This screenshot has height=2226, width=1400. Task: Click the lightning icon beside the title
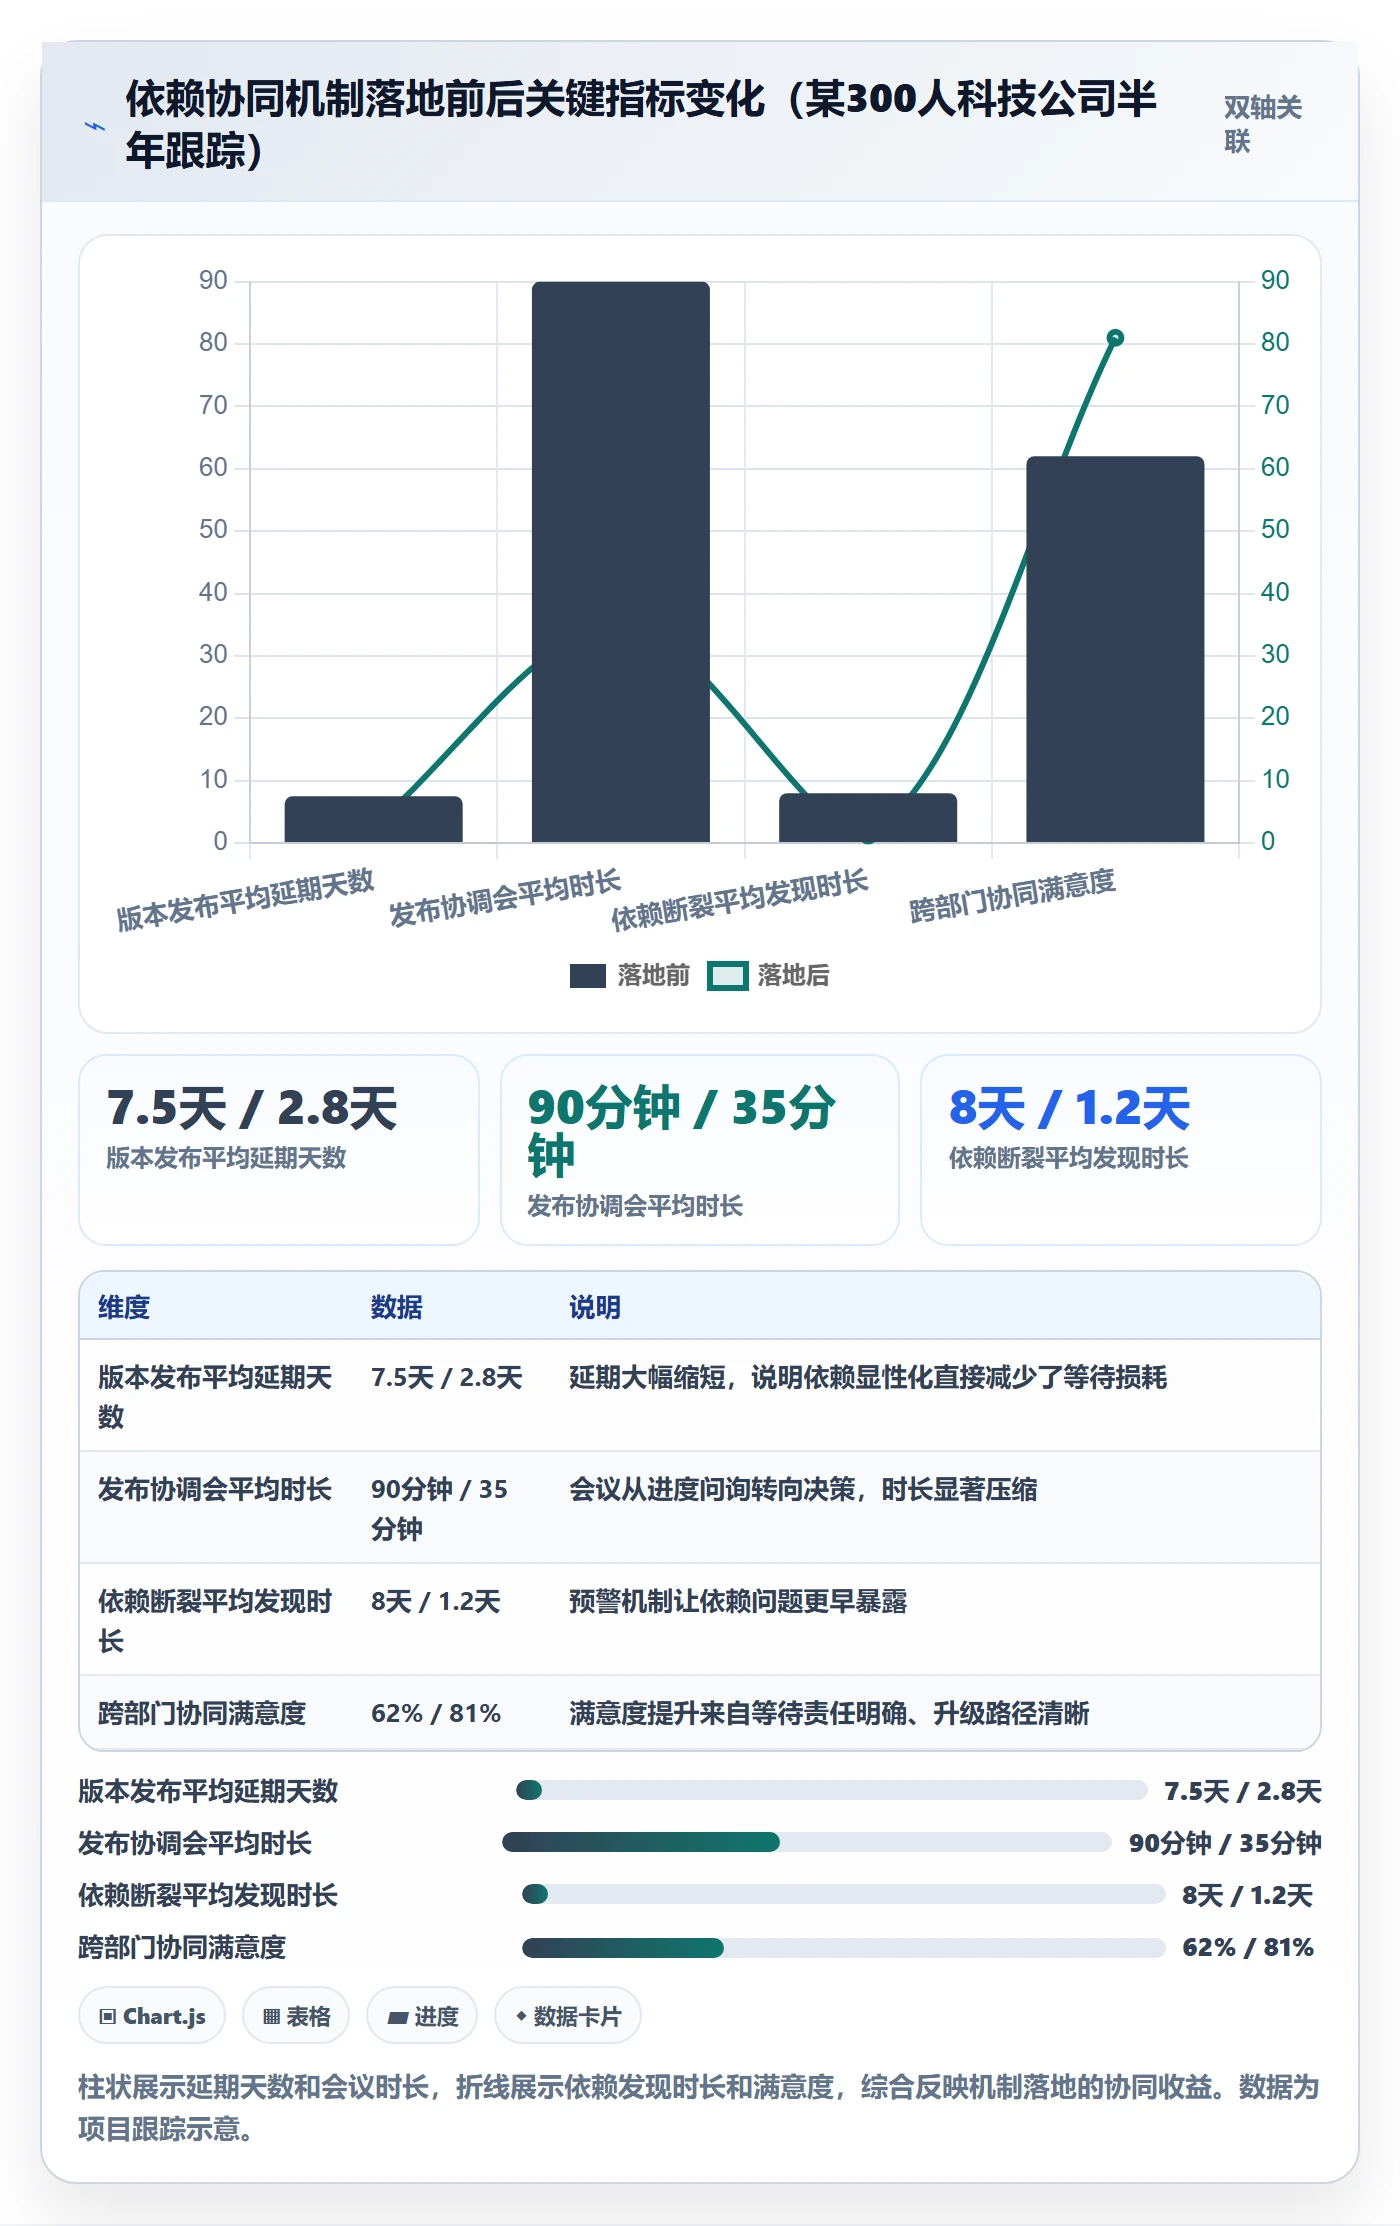(x=94, y=126)
